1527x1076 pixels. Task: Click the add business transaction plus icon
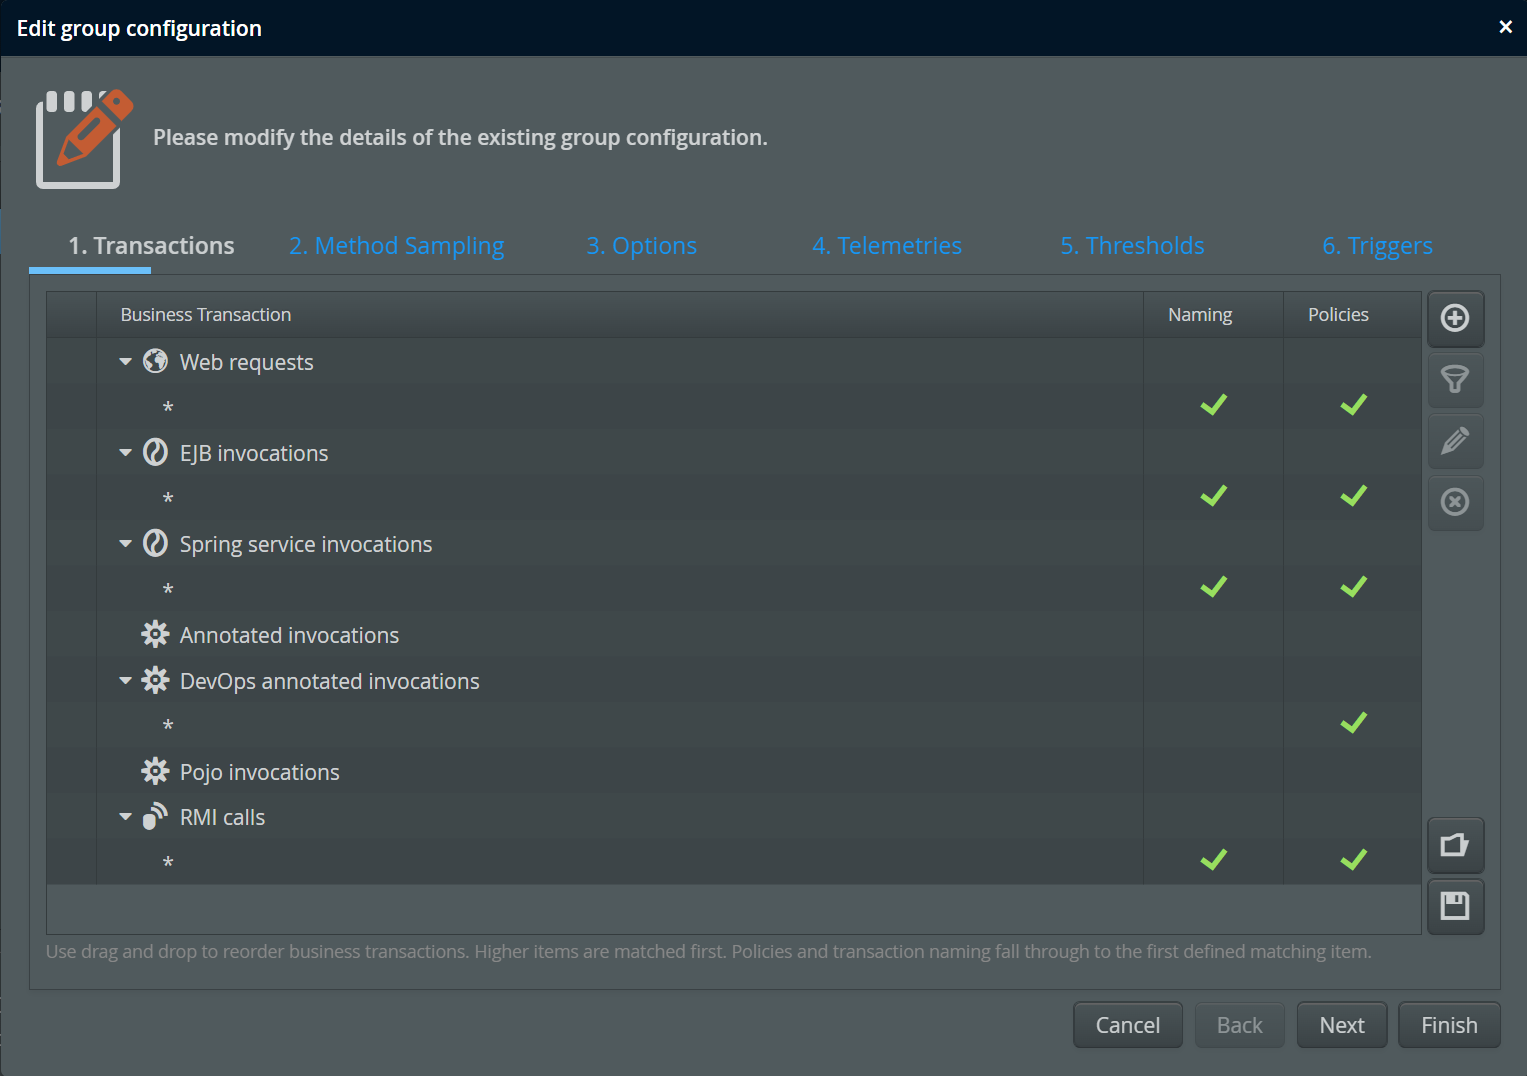1455,318
